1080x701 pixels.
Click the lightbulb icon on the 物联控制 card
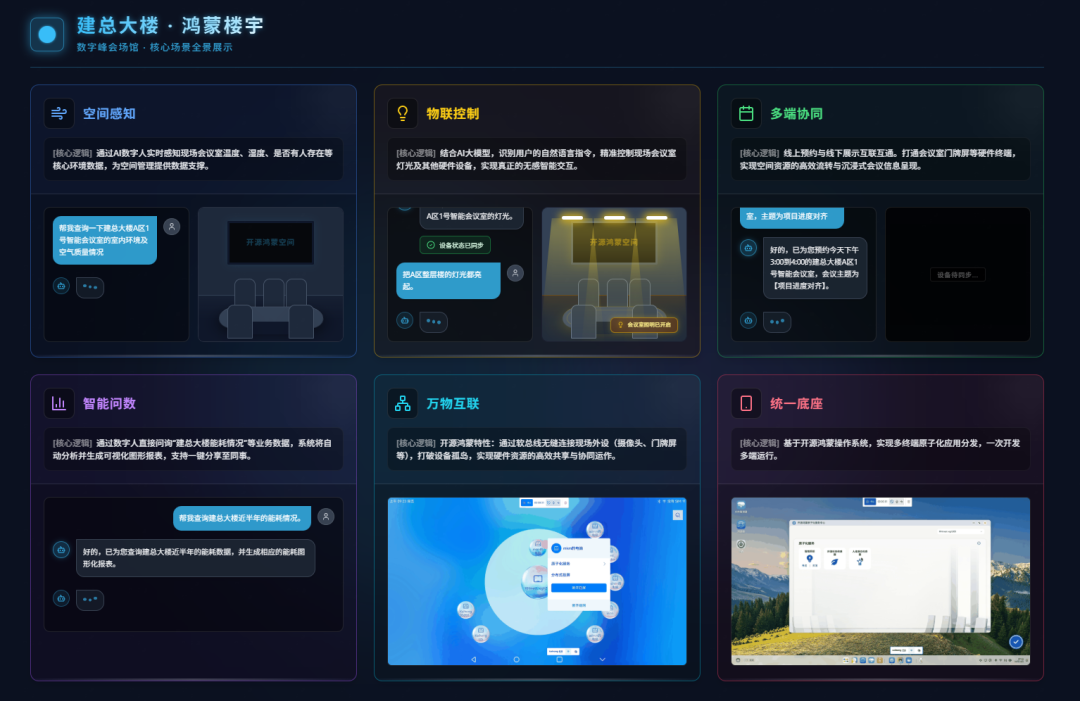click(401, 113)
